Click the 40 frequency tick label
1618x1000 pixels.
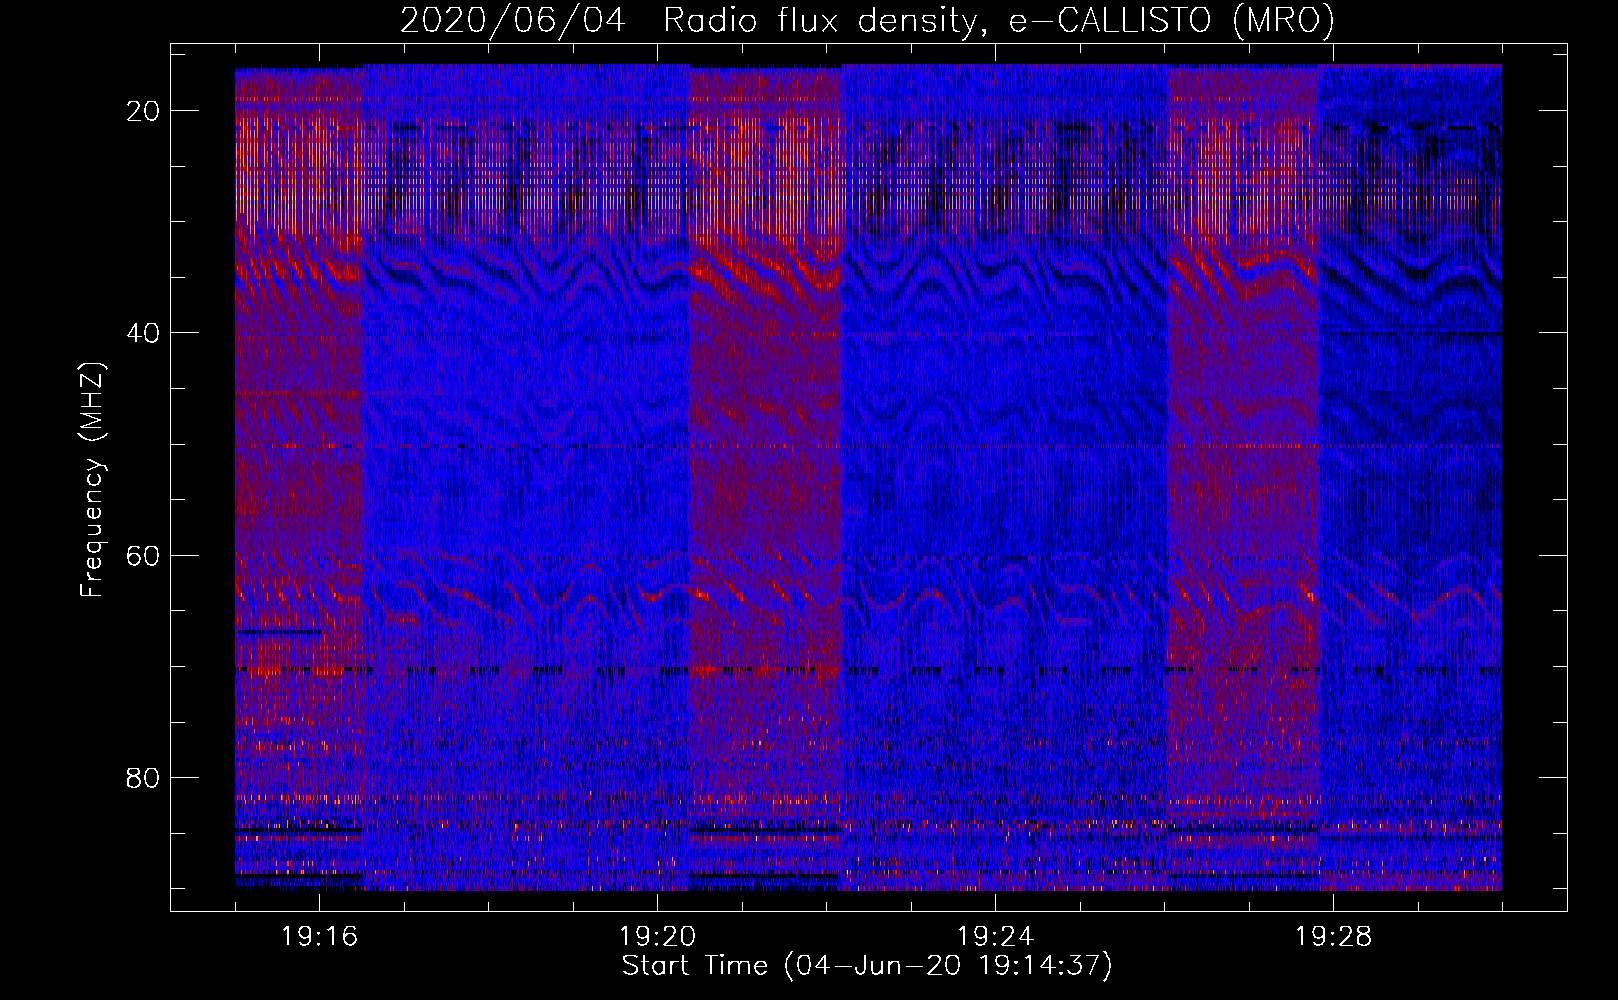pos(144,333)
